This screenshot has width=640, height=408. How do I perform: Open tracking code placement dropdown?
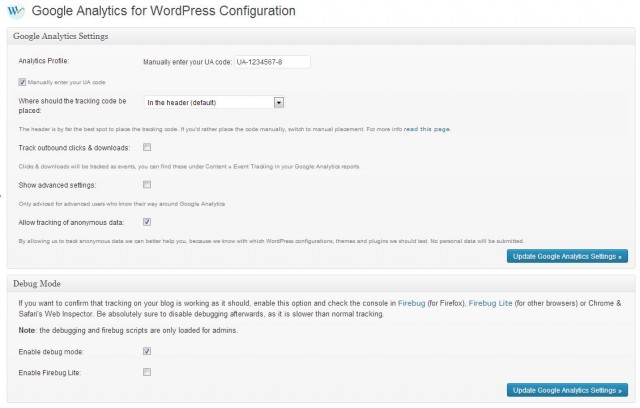click(x=214, y=102)
